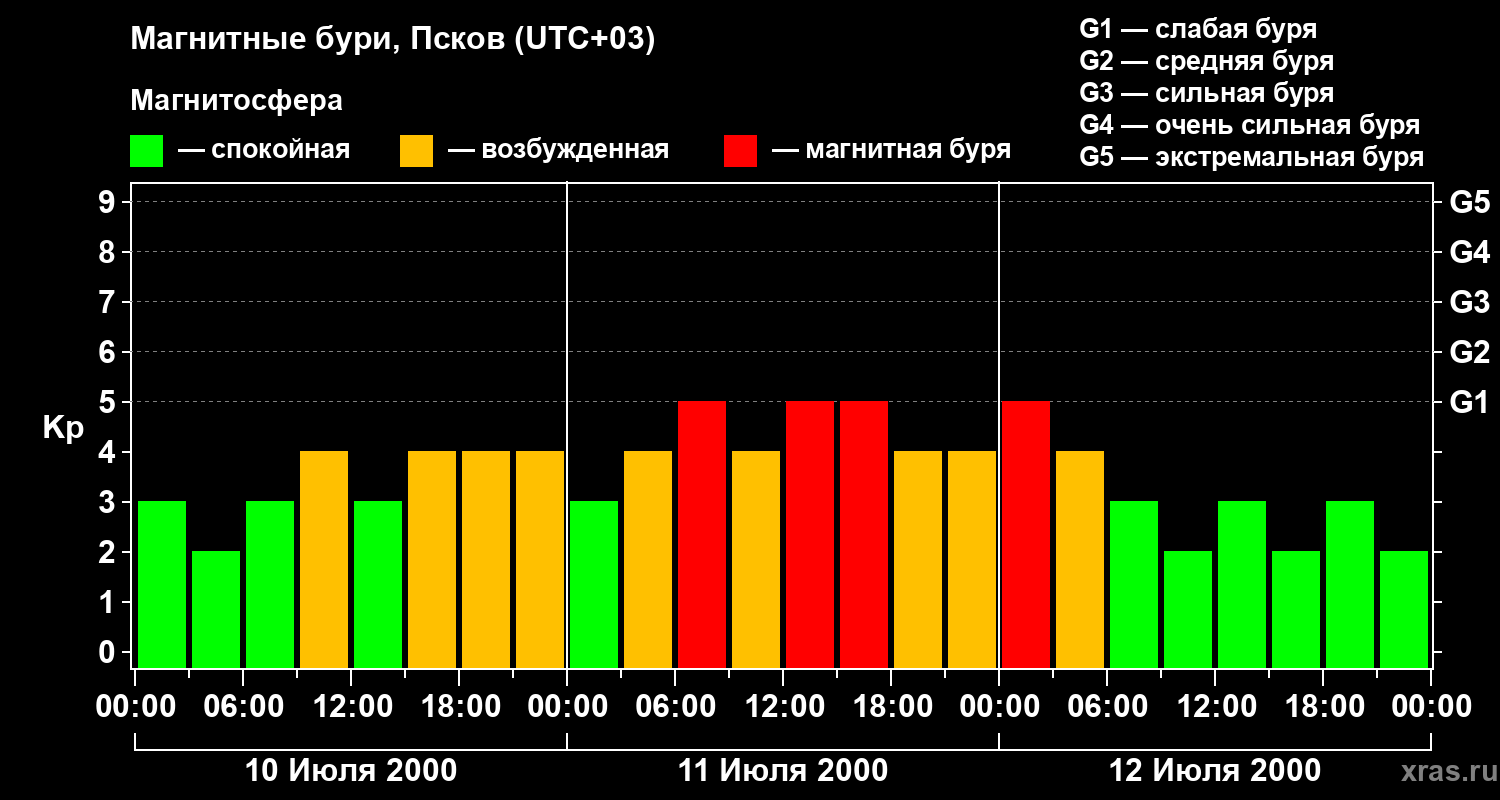Click the 06:00 time label above 12 Июля
The image size is (1500, 800).
pos(1107,707)
